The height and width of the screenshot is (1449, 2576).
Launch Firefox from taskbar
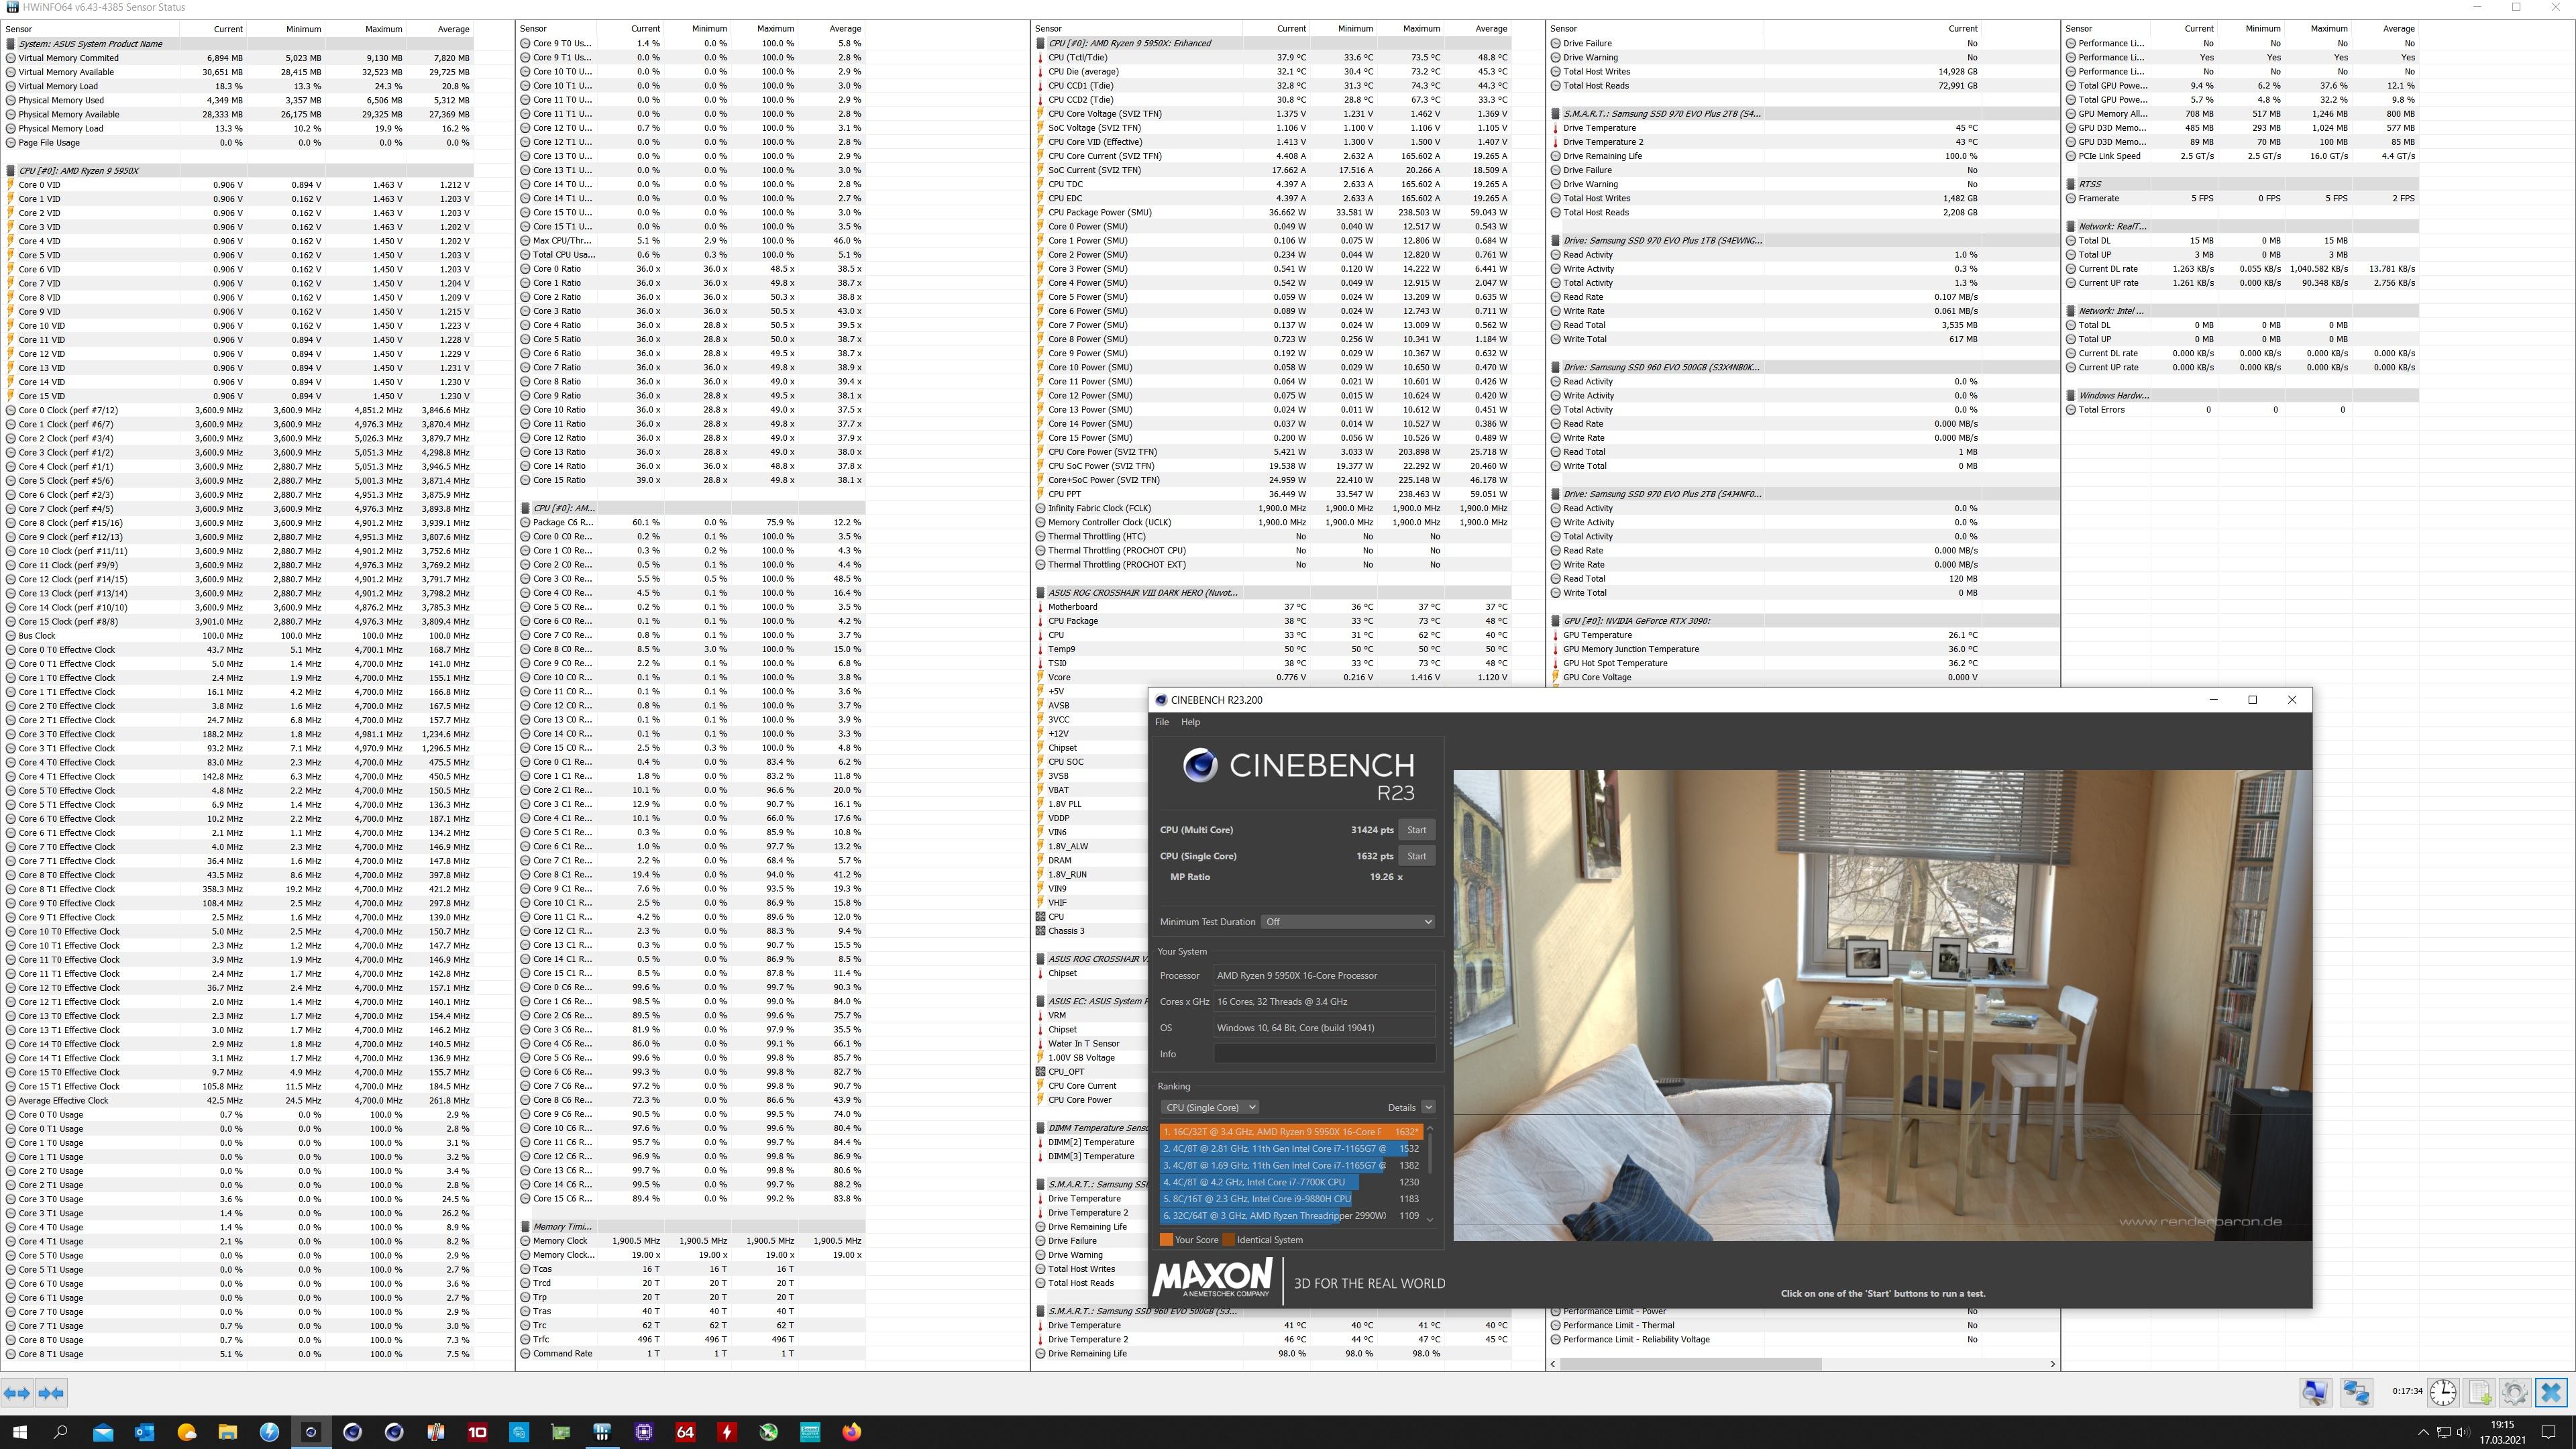851,1432
